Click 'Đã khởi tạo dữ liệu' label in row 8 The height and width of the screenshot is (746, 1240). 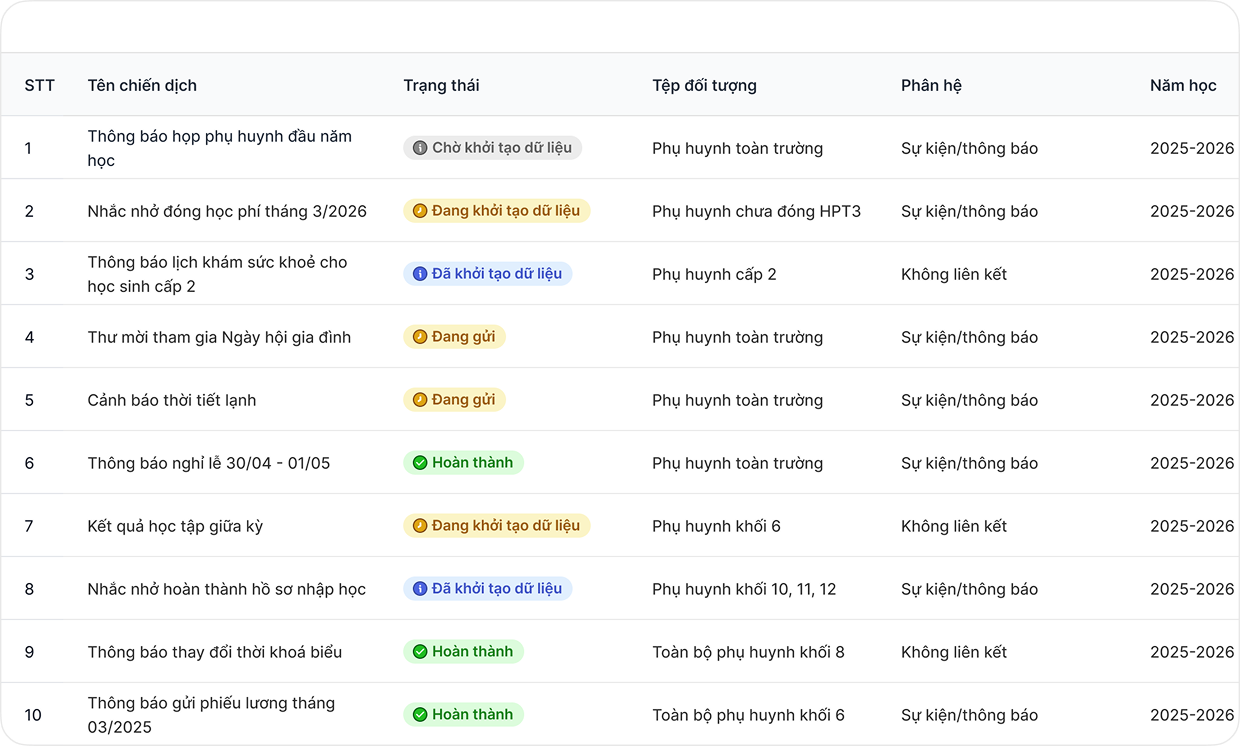[497, 589]
